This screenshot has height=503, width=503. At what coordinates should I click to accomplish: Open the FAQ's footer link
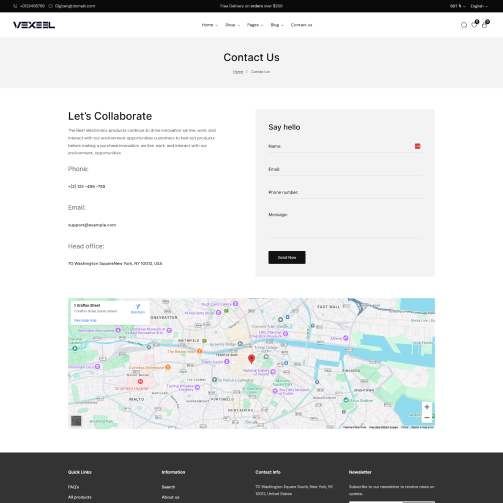click(x=73, y=487)
